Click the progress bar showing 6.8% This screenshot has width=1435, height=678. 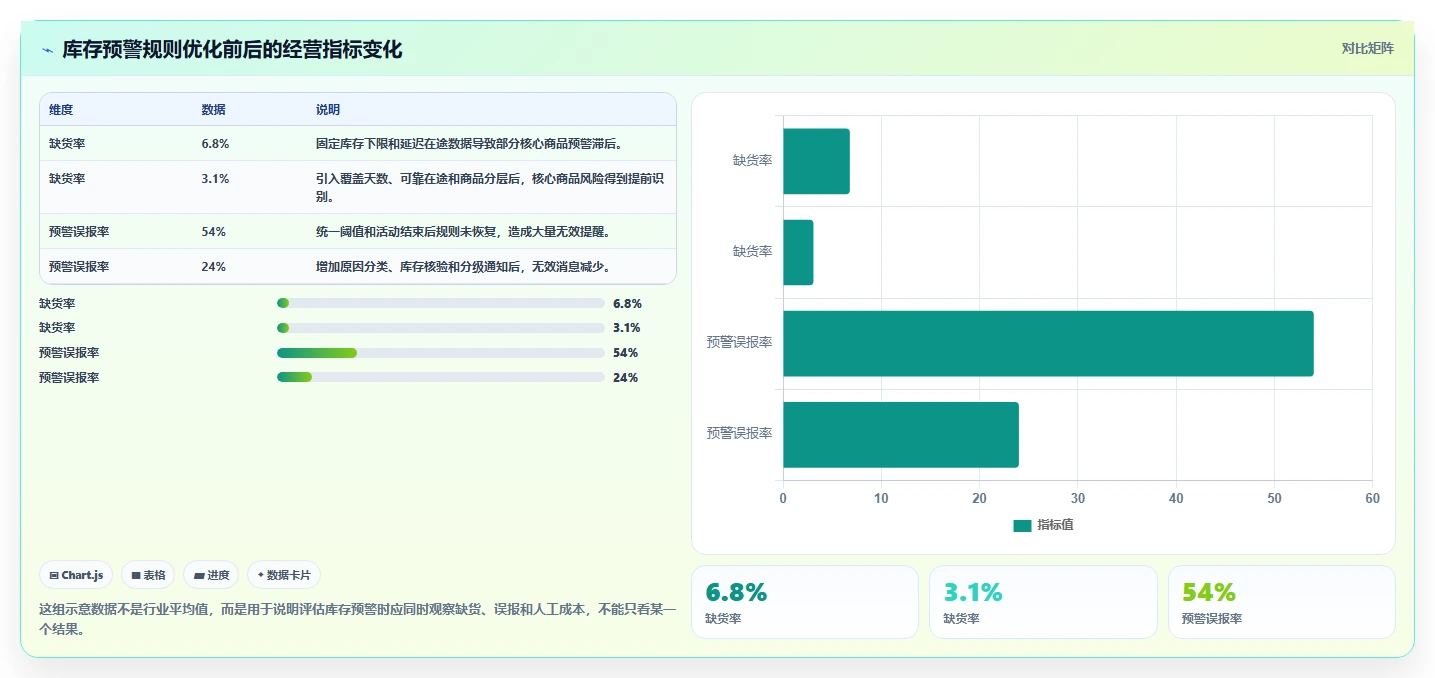pyautogui.click(x=441, y=303)
